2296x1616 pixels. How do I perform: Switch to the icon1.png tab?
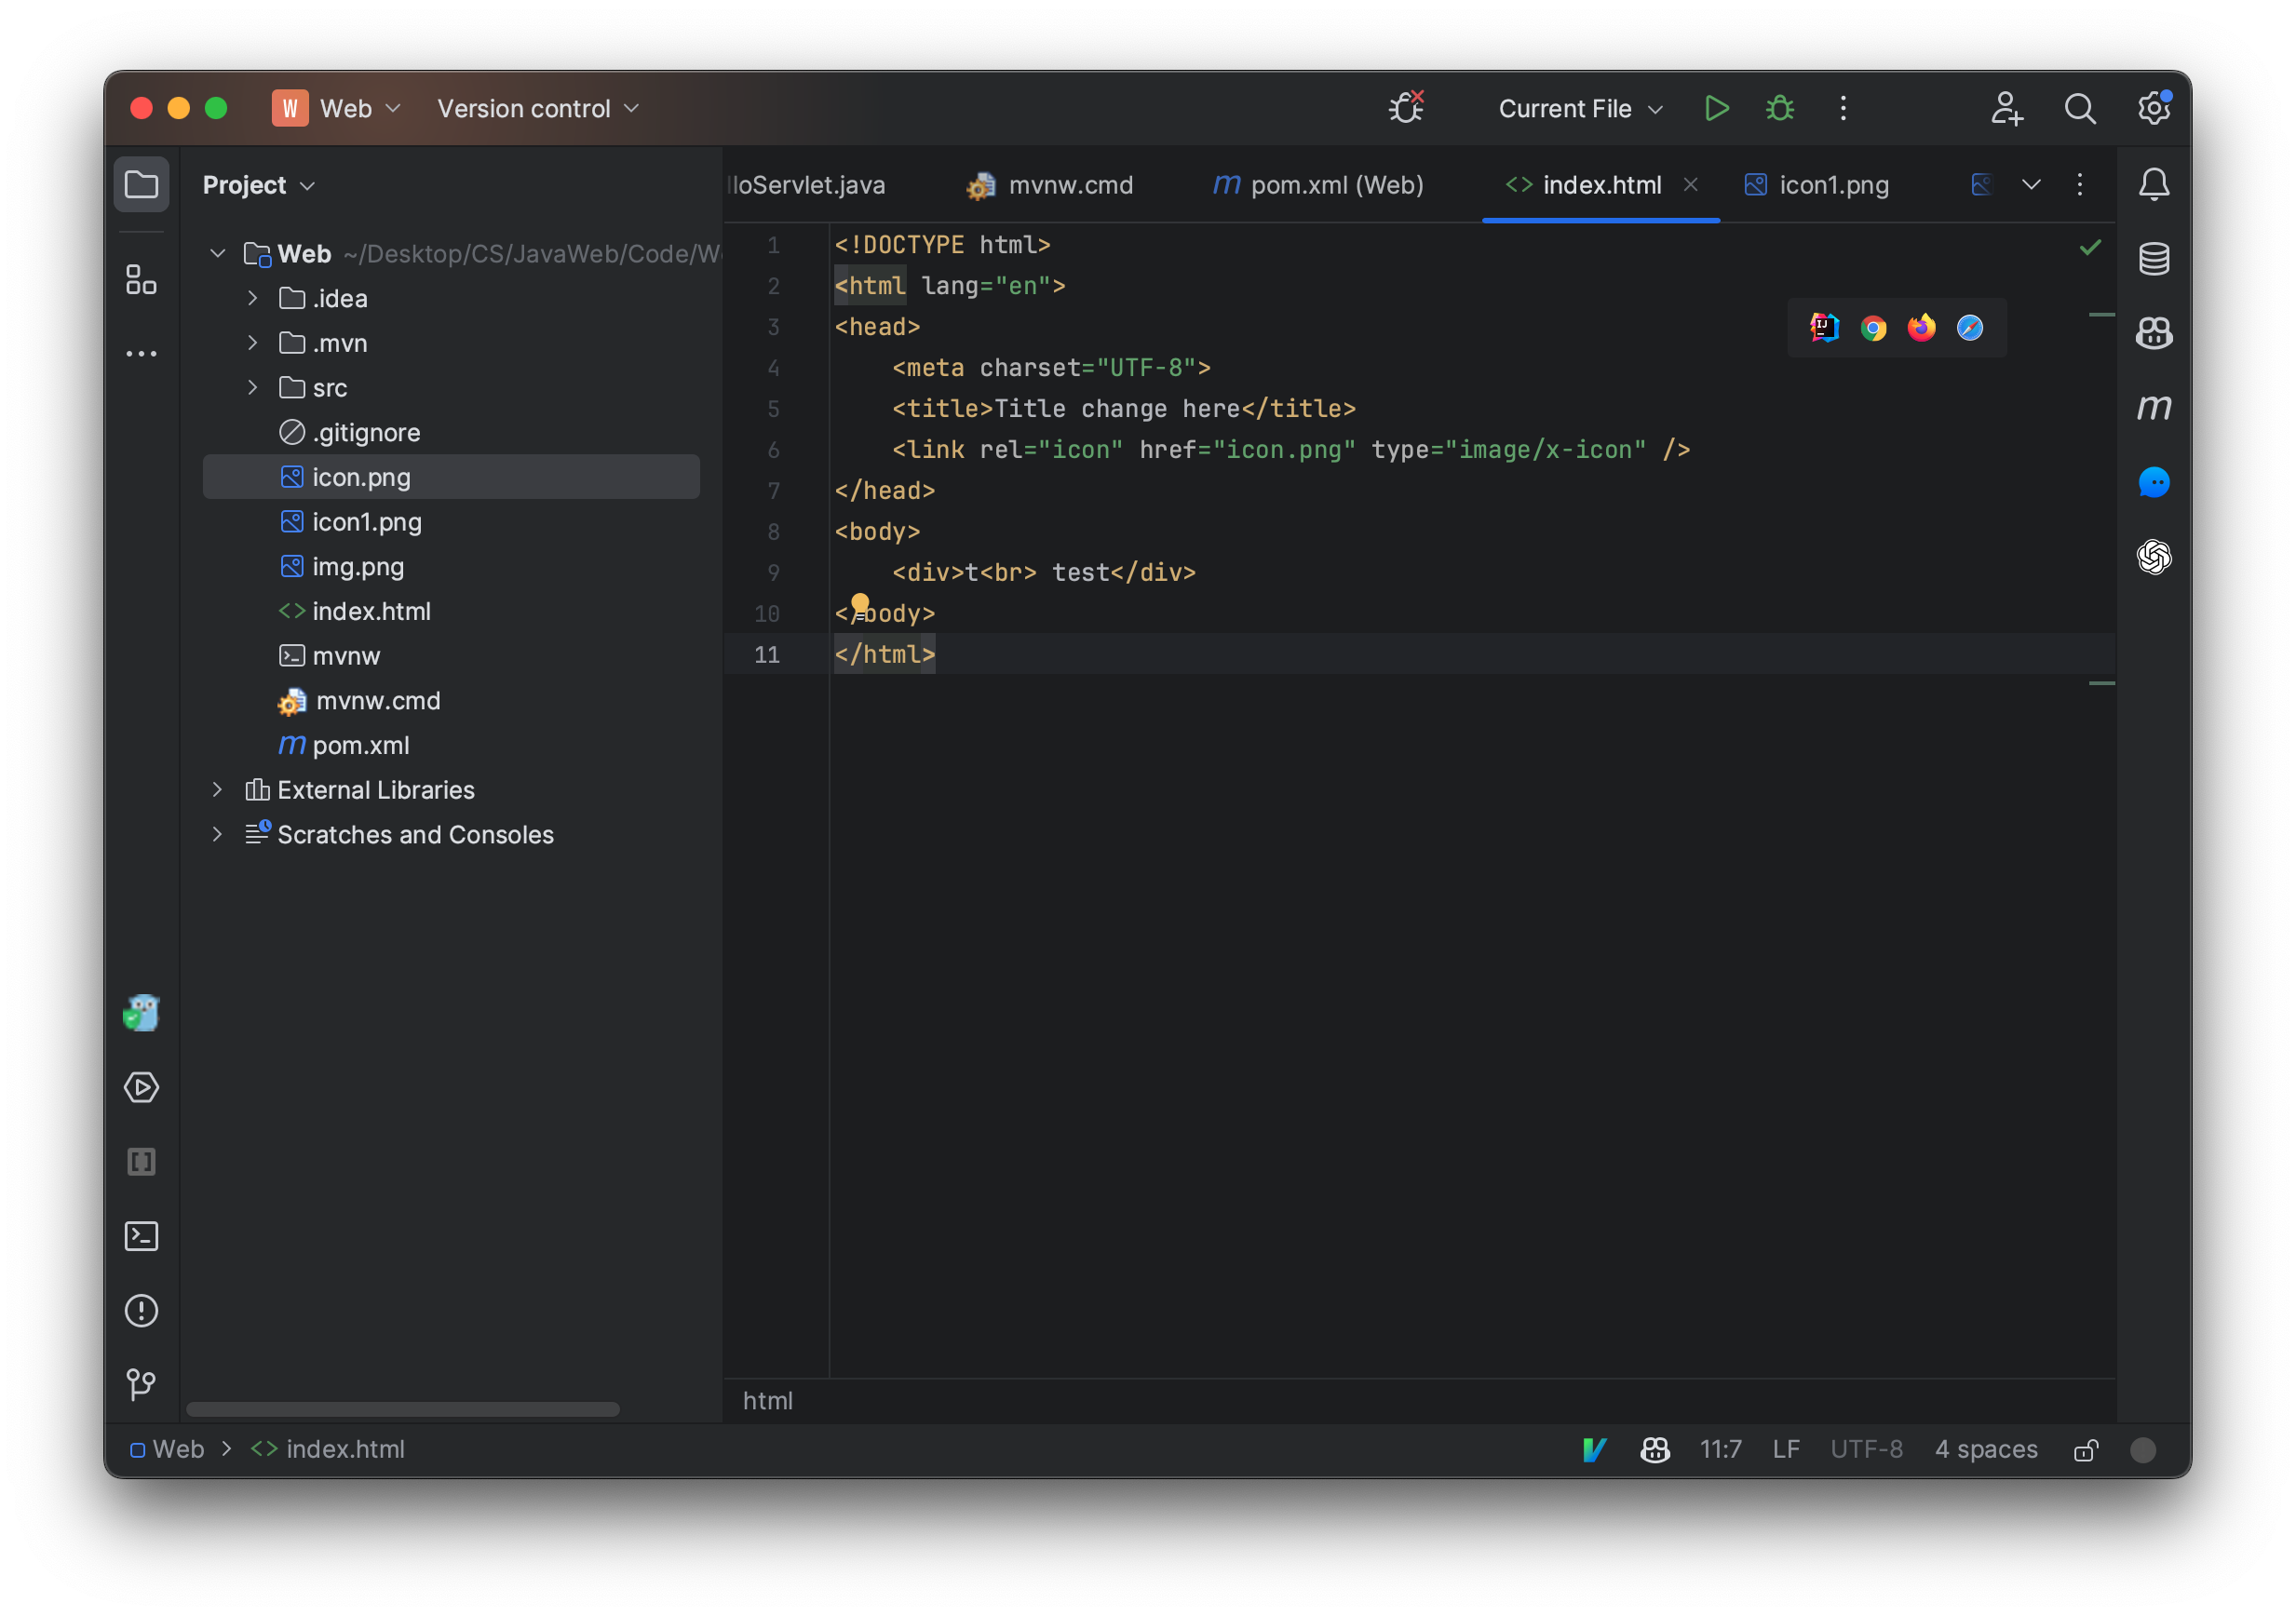pos(1816,185)
